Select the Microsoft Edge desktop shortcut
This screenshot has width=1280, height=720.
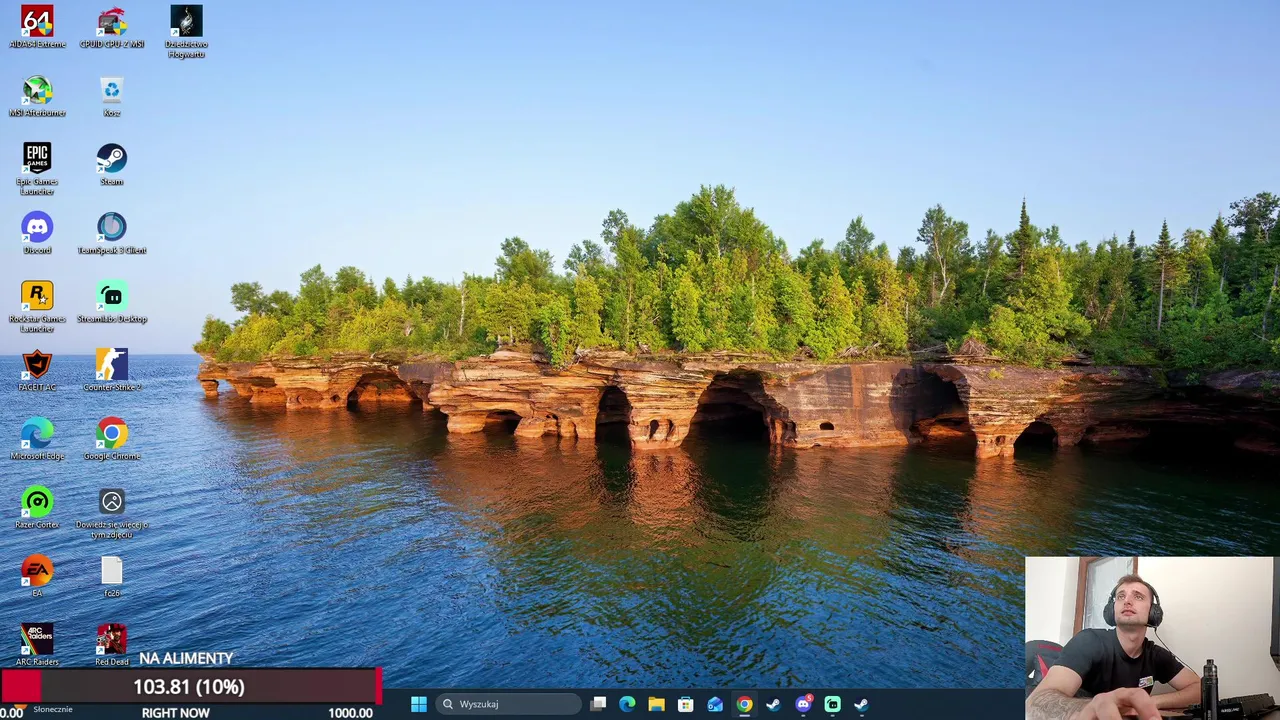click(37, 439)
